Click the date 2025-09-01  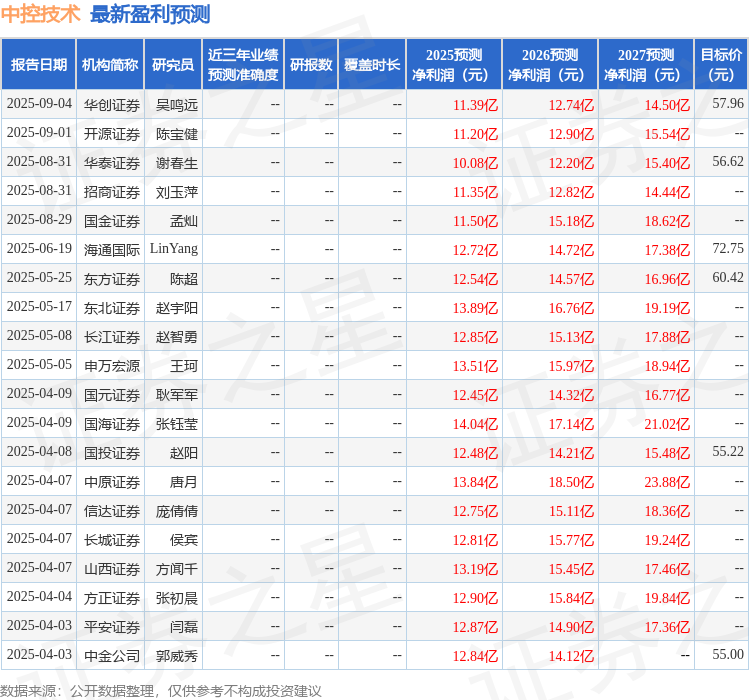[x=39, y=132]
